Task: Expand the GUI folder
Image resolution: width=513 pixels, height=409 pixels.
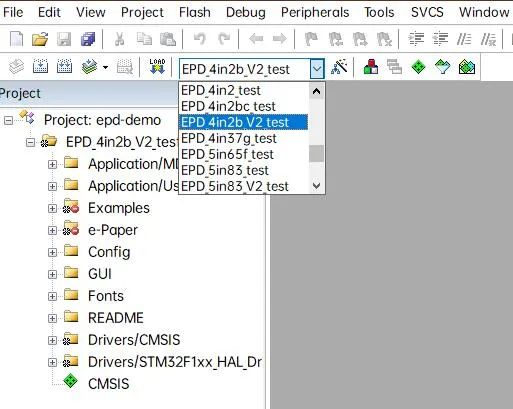Action: [x=52, y=274]
